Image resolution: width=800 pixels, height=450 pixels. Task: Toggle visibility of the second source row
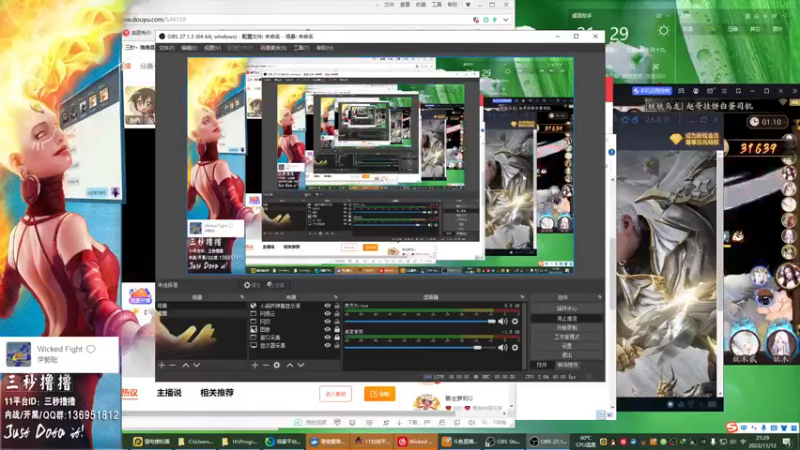(328, 314)
